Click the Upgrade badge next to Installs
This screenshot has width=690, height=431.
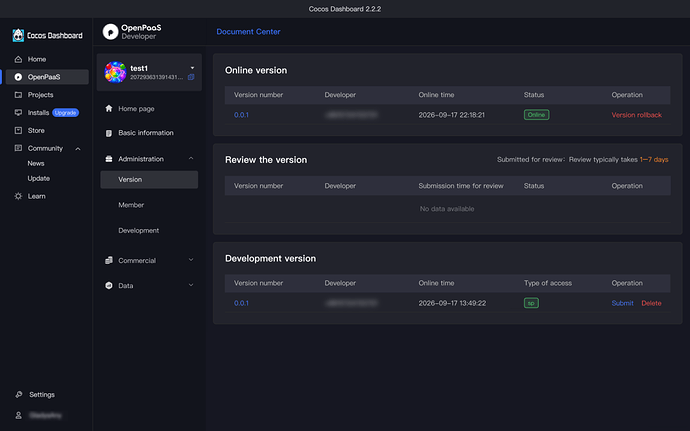(66, 113)
